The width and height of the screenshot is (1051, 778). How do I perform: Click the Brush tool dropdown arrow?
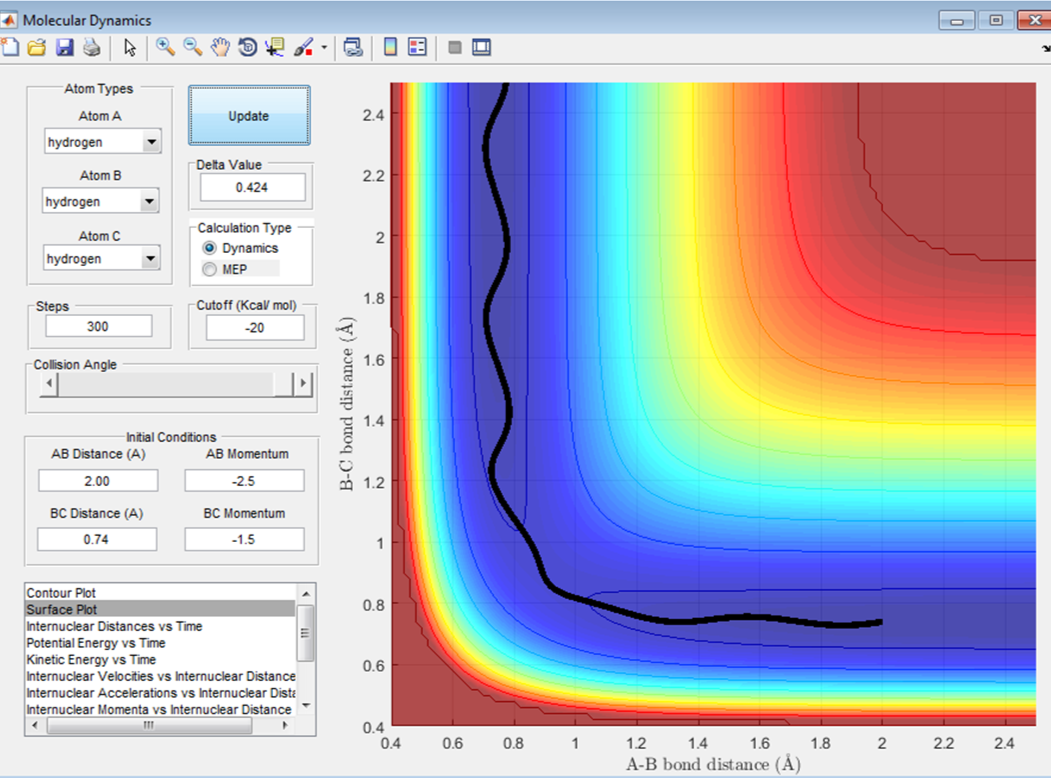point(323,48)
